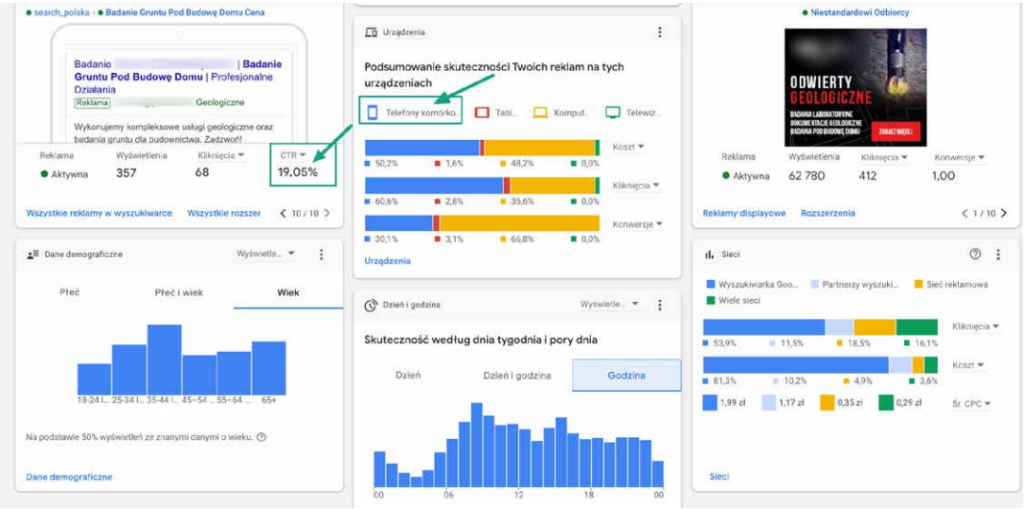Go to previous display ad before 1 / 10

[x=966, y=213]
